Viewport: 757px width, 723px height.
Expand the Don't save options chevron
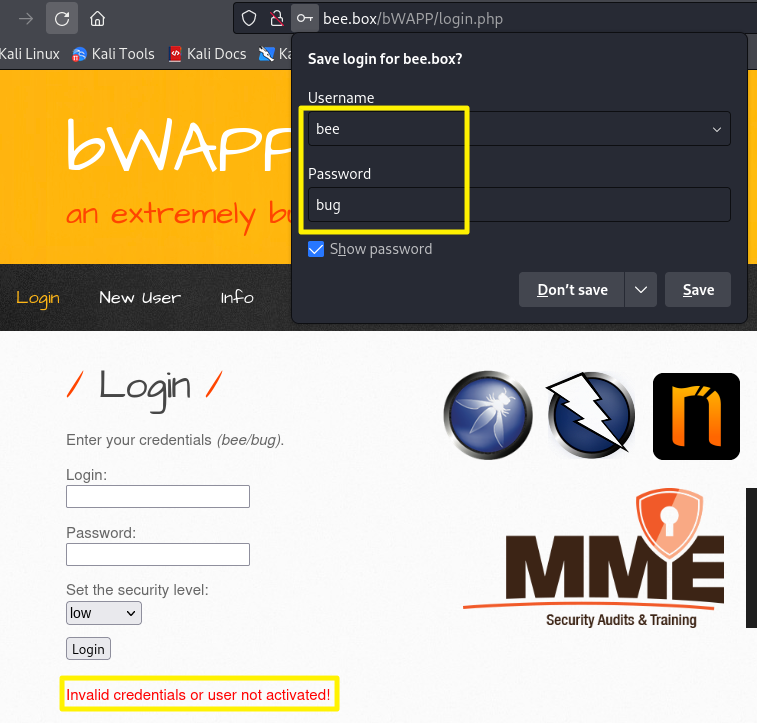click(641, 290)
